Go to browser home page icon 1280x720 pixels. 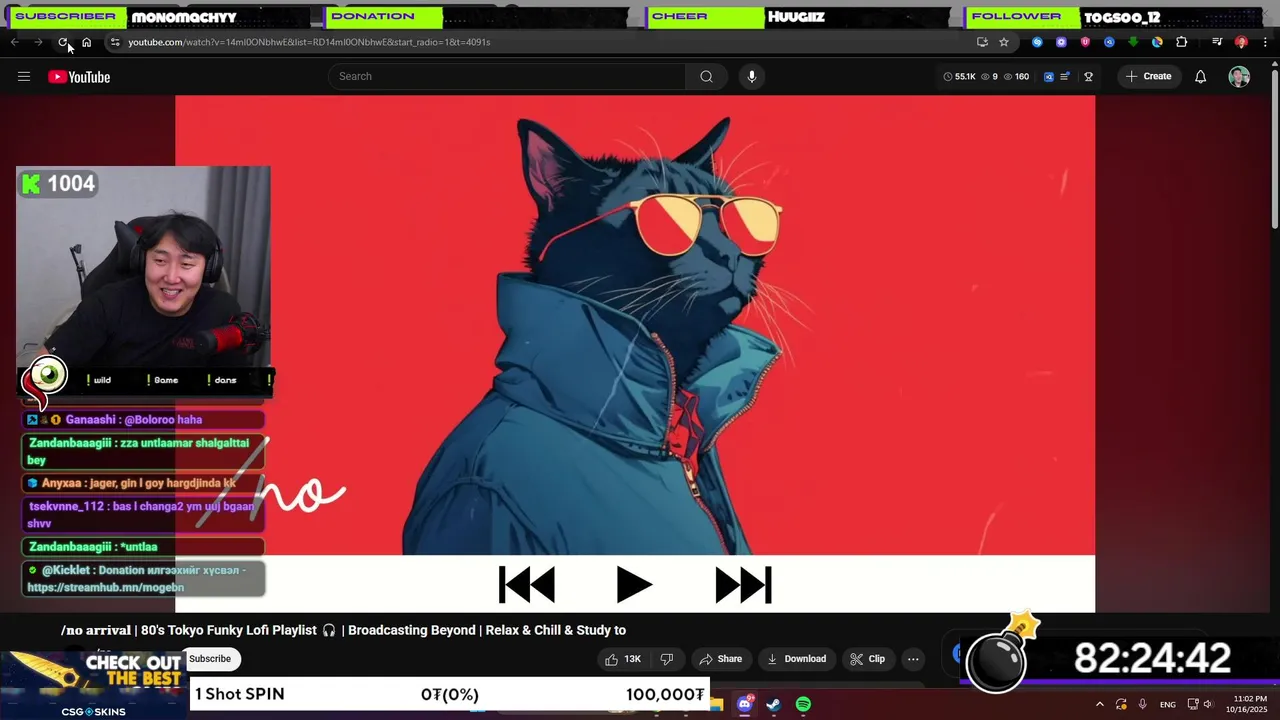pyautogui.click(x=86, y=42)
